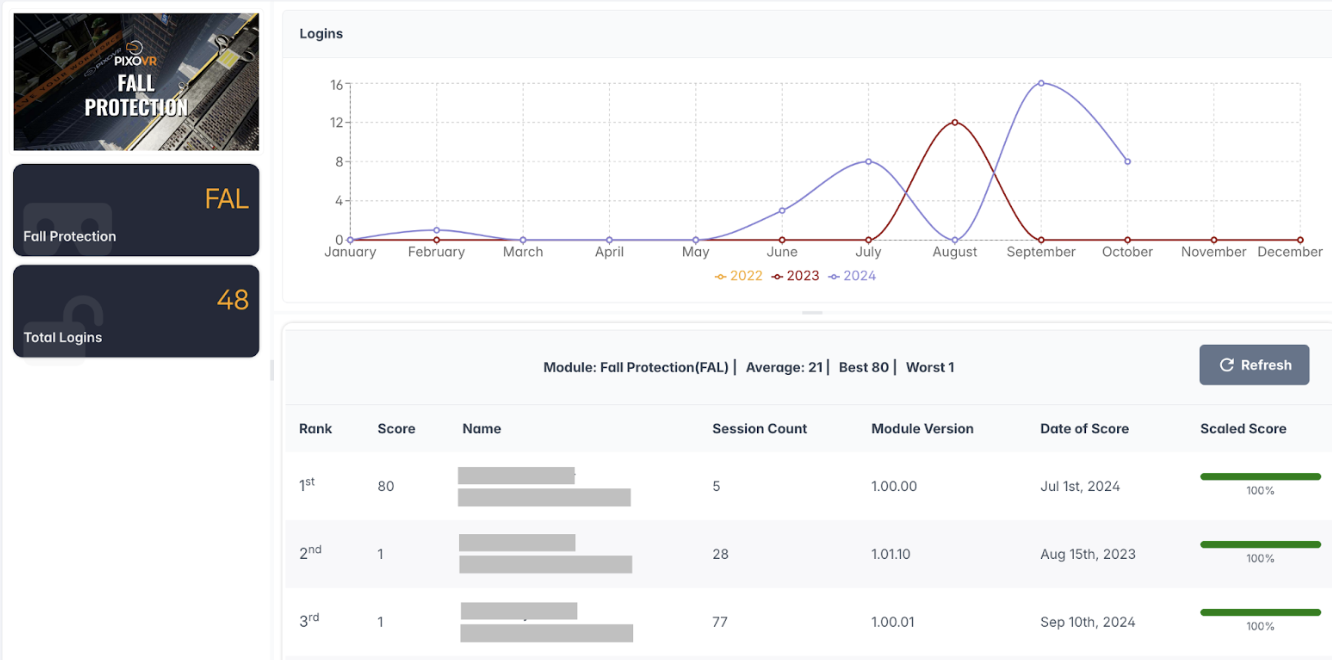Click the 2024 data point for June
1332x662 pixels.
coord(782,211)
